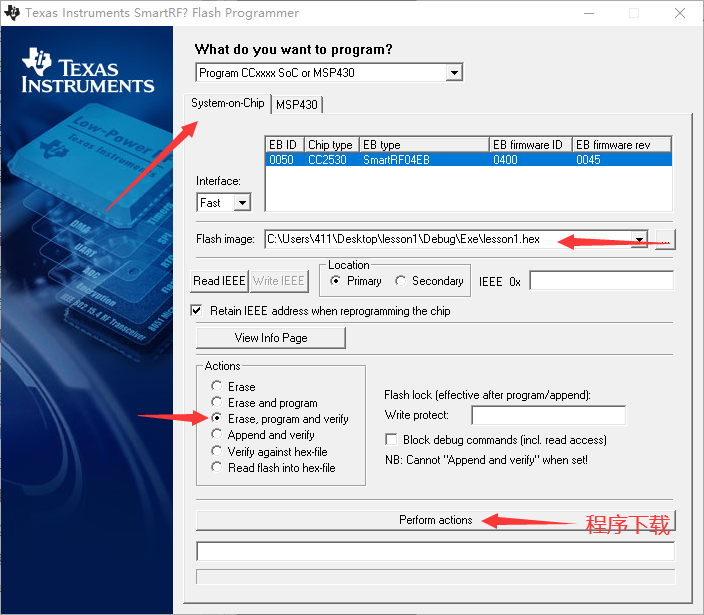
Task: Switch to the MSP430 tab
Action: (x=297, y=105)
